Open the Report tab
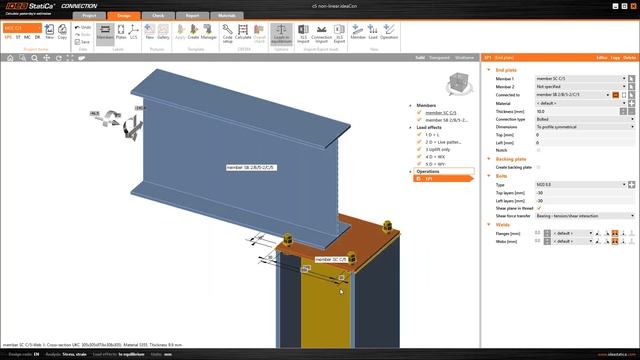Image resolution: width=640 pixels, height=360 pixels. click(192, 16)
